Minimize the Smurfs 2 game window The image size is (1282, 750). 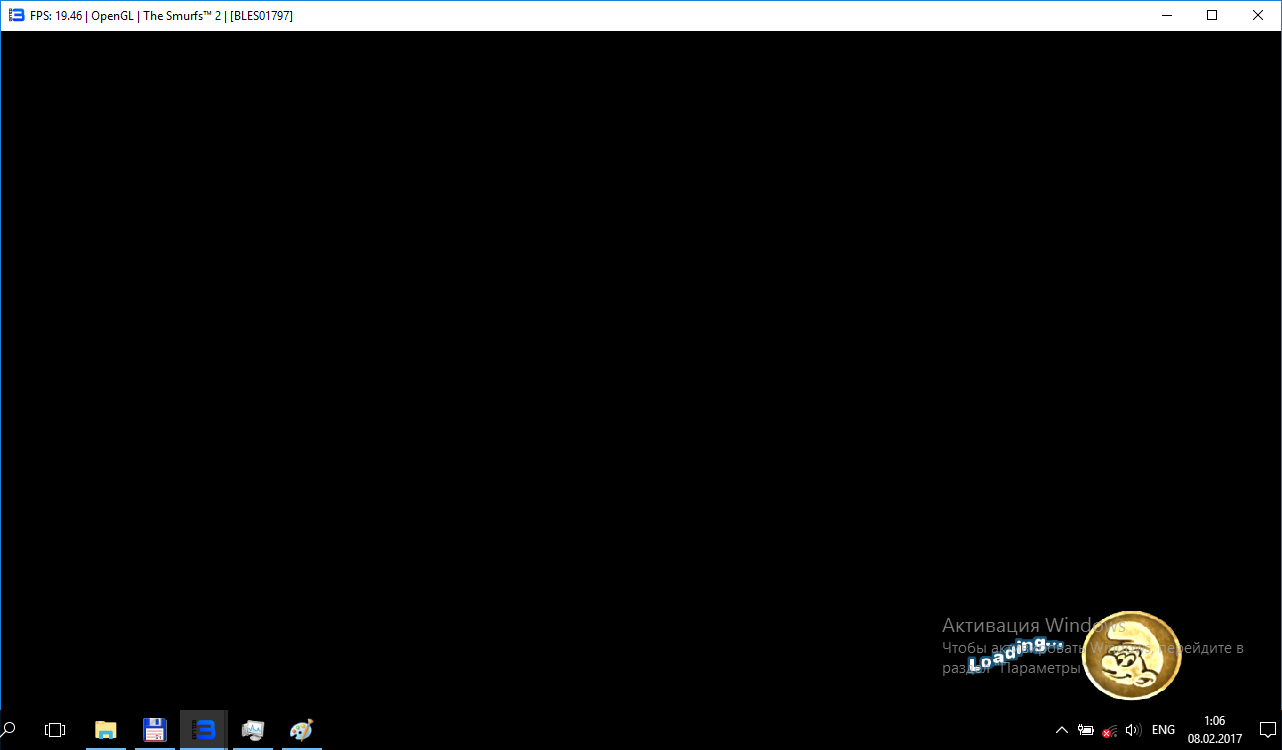[x=1166, y=15]
